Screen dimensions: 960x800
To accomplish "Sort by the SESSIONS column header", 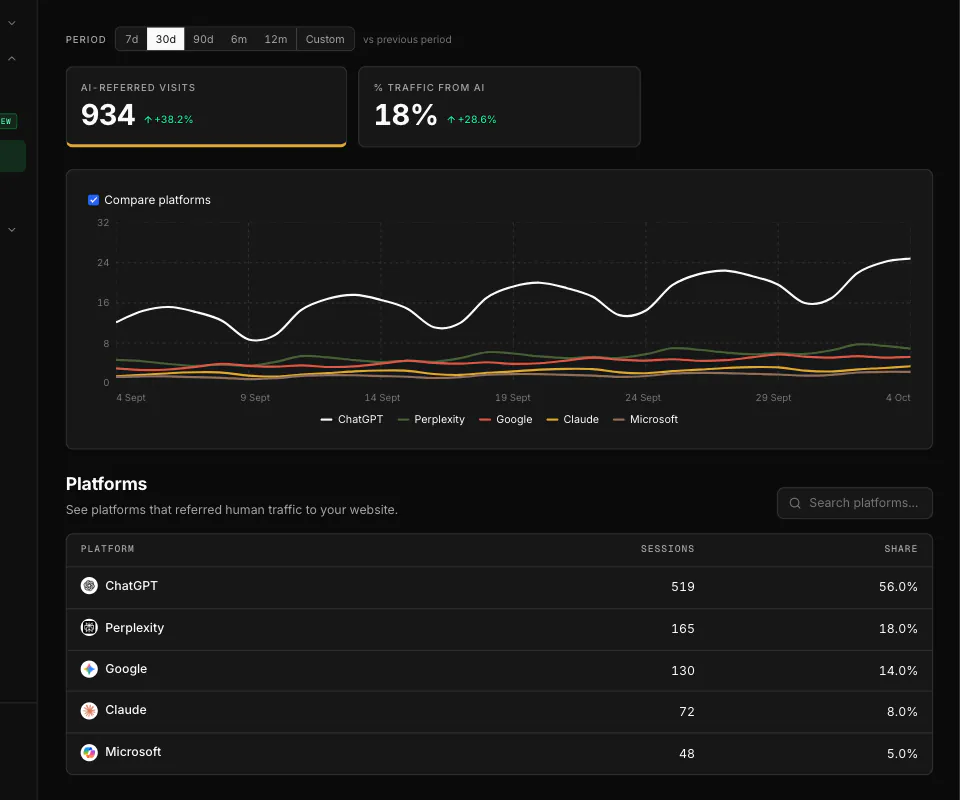I will (667, 549).
